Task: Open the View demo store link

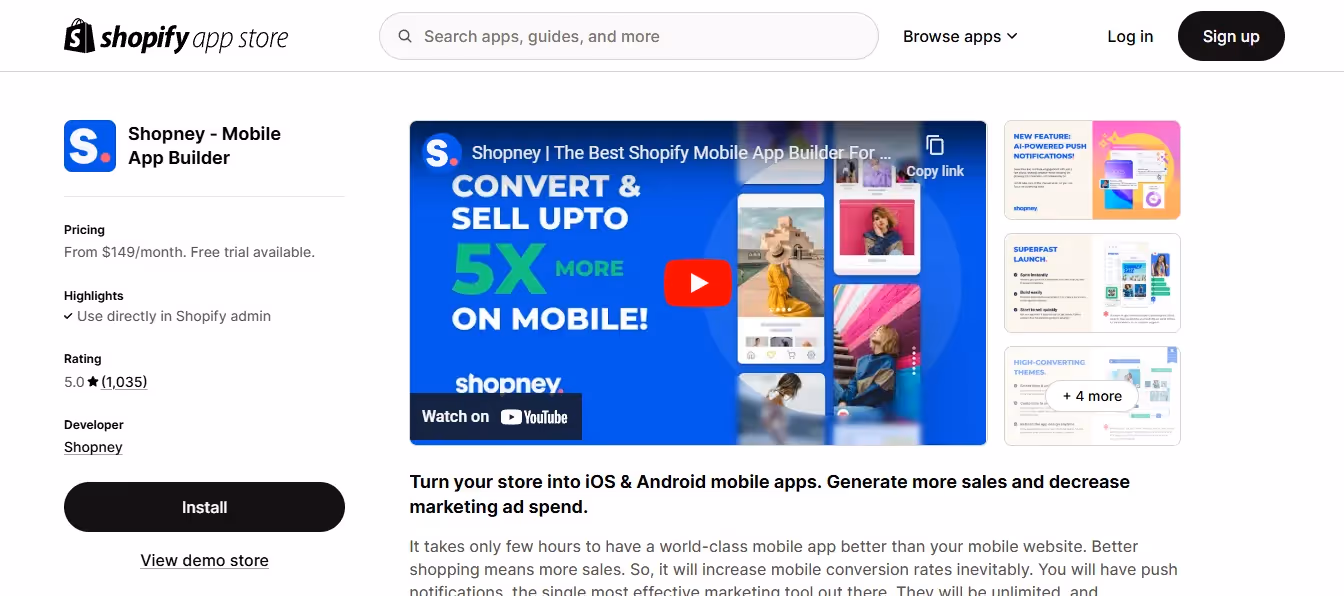Action: click(204, 560)
